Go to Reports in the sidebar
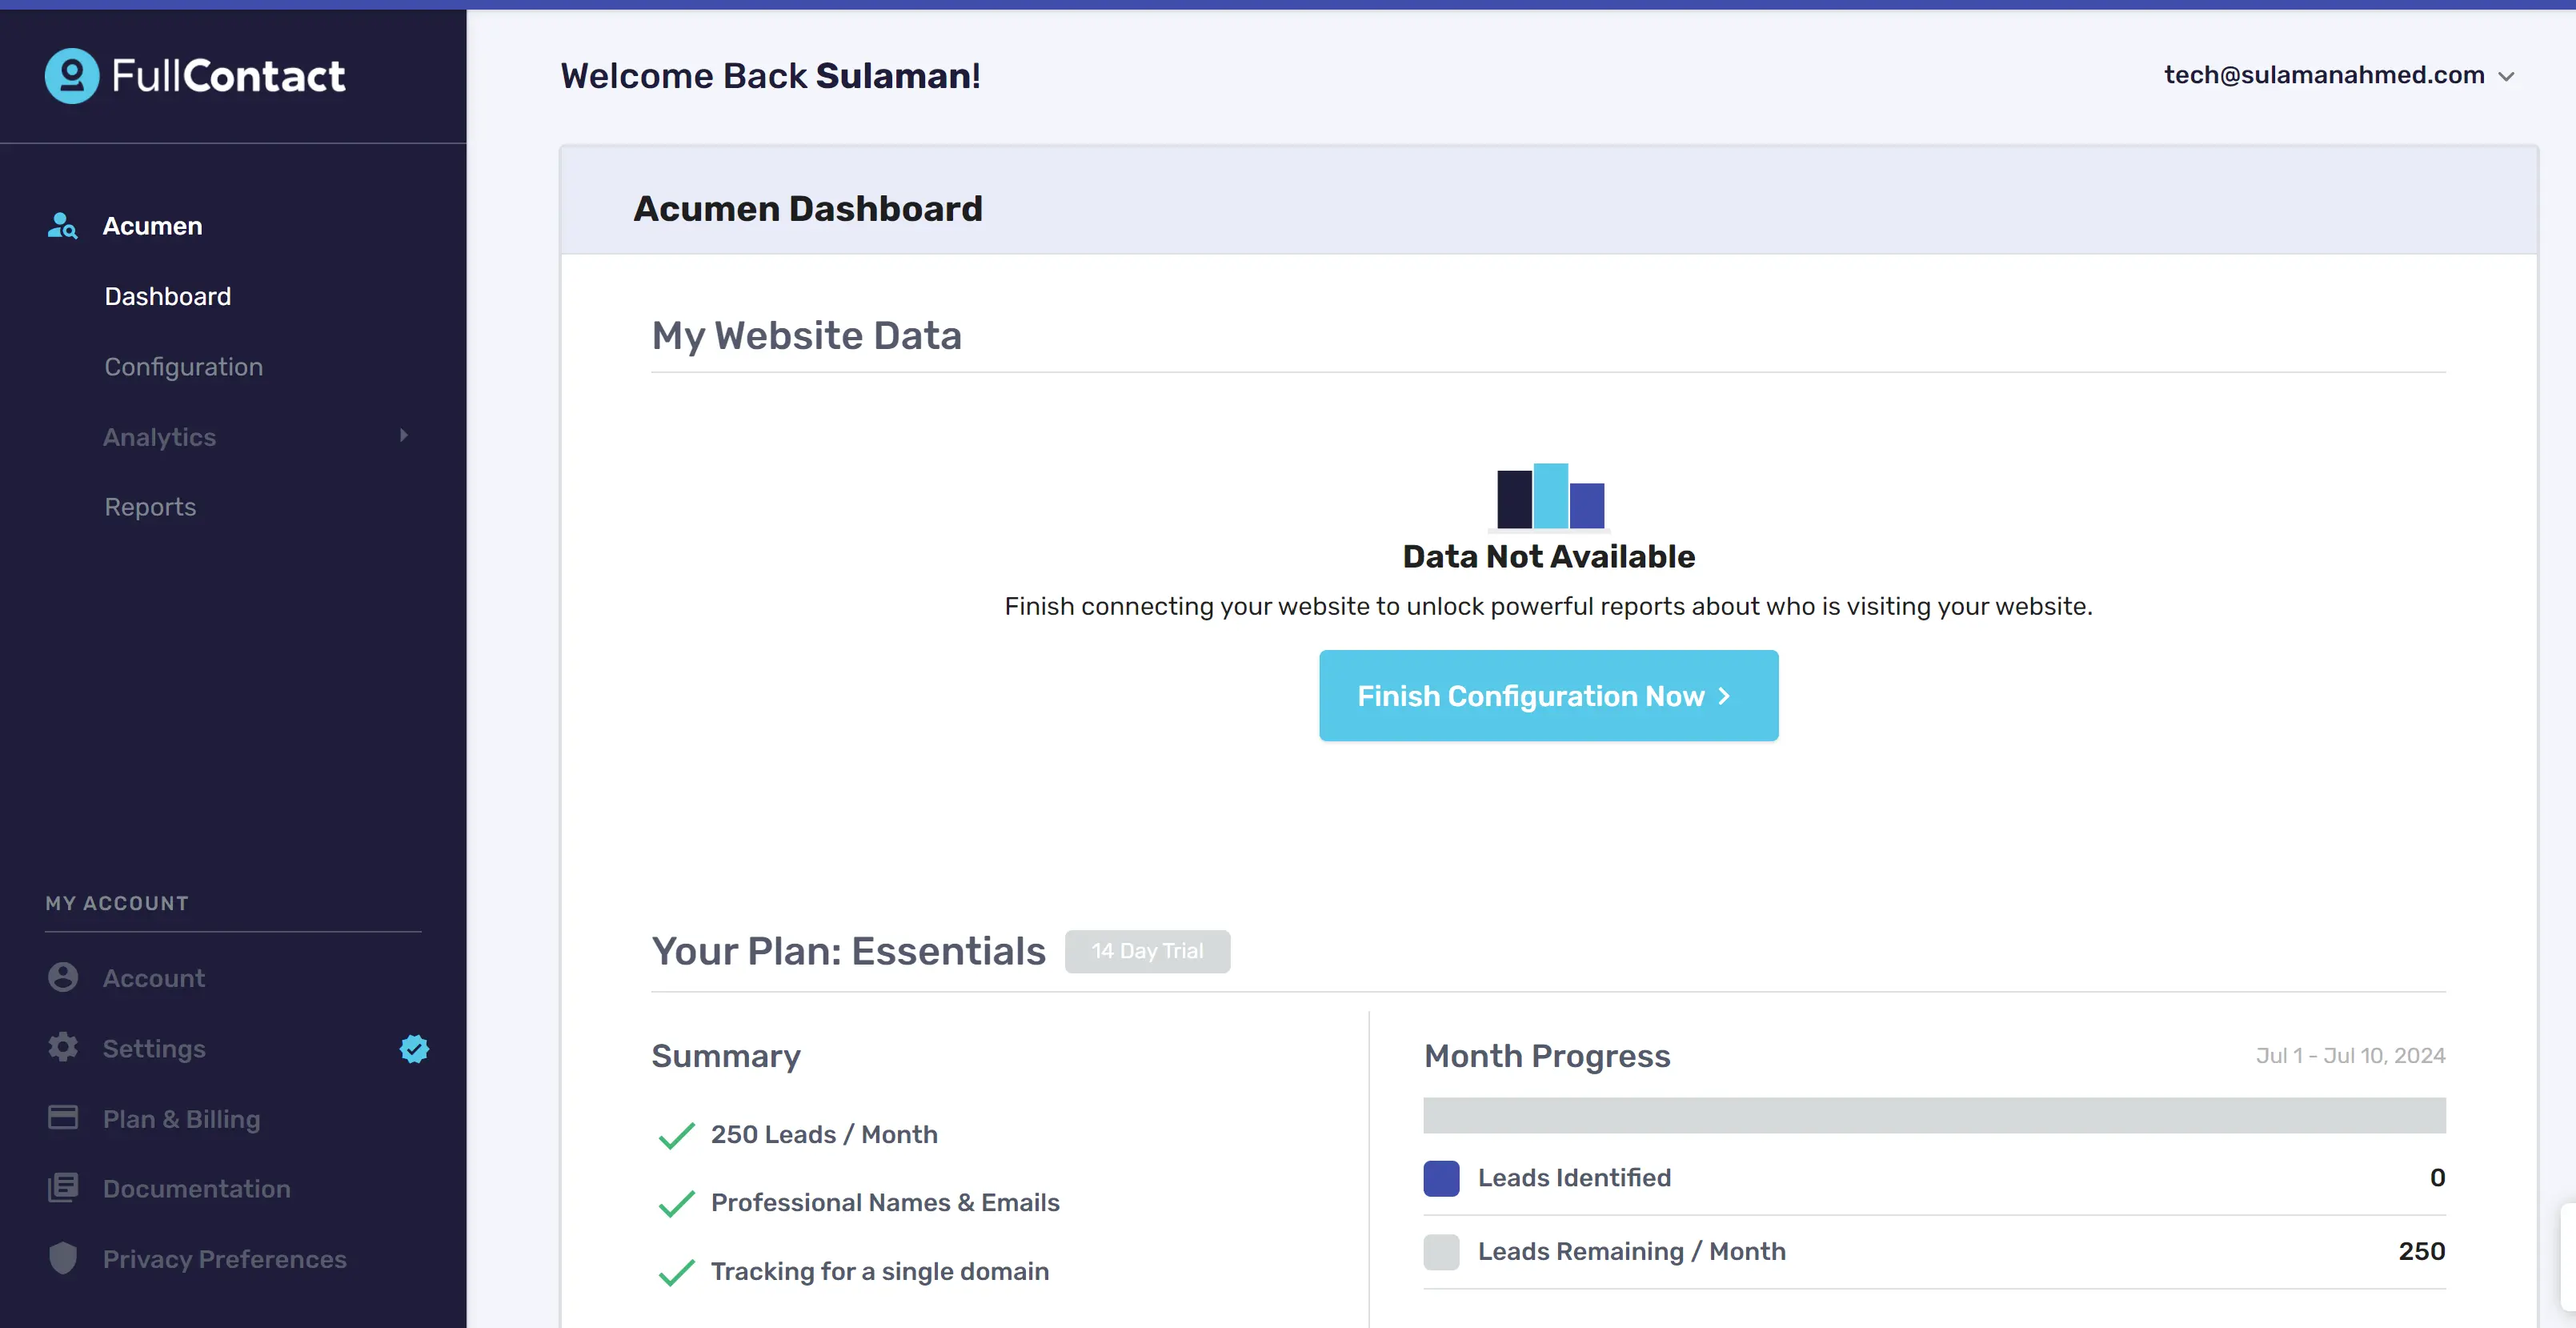 pos(150,507)
